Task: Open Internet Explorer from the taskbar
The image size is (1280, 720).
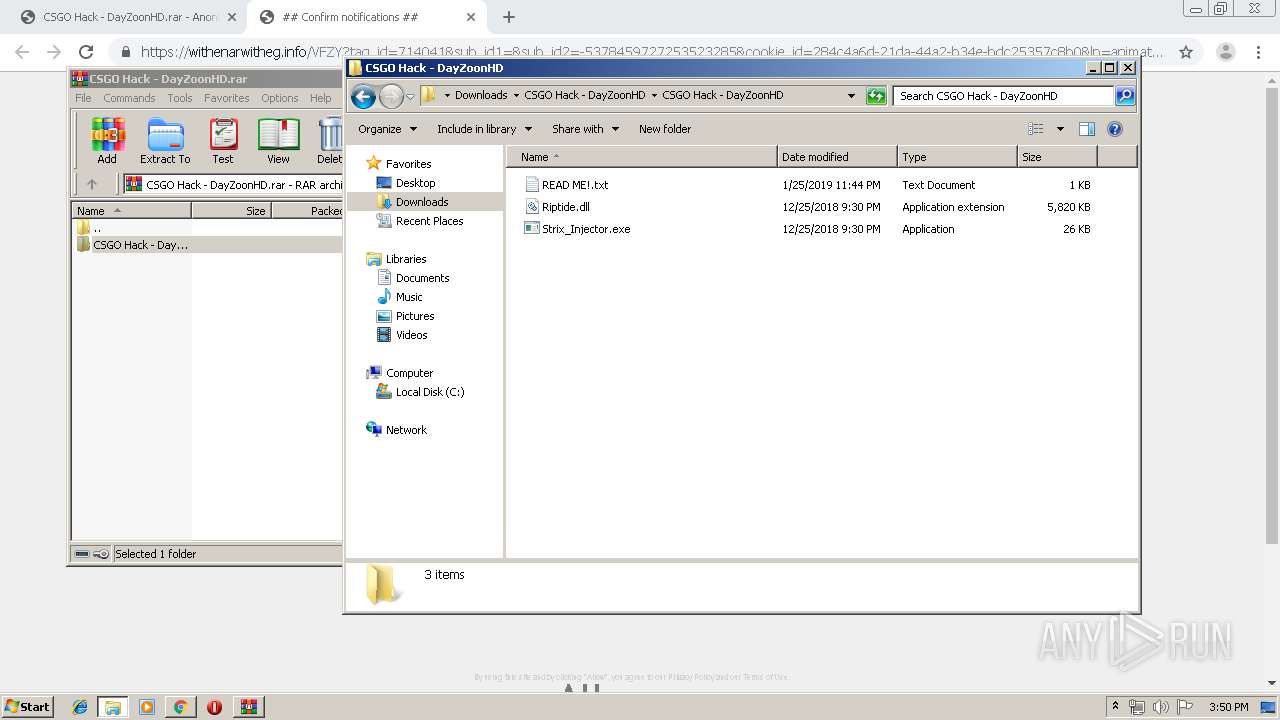Action: [80, 707]
